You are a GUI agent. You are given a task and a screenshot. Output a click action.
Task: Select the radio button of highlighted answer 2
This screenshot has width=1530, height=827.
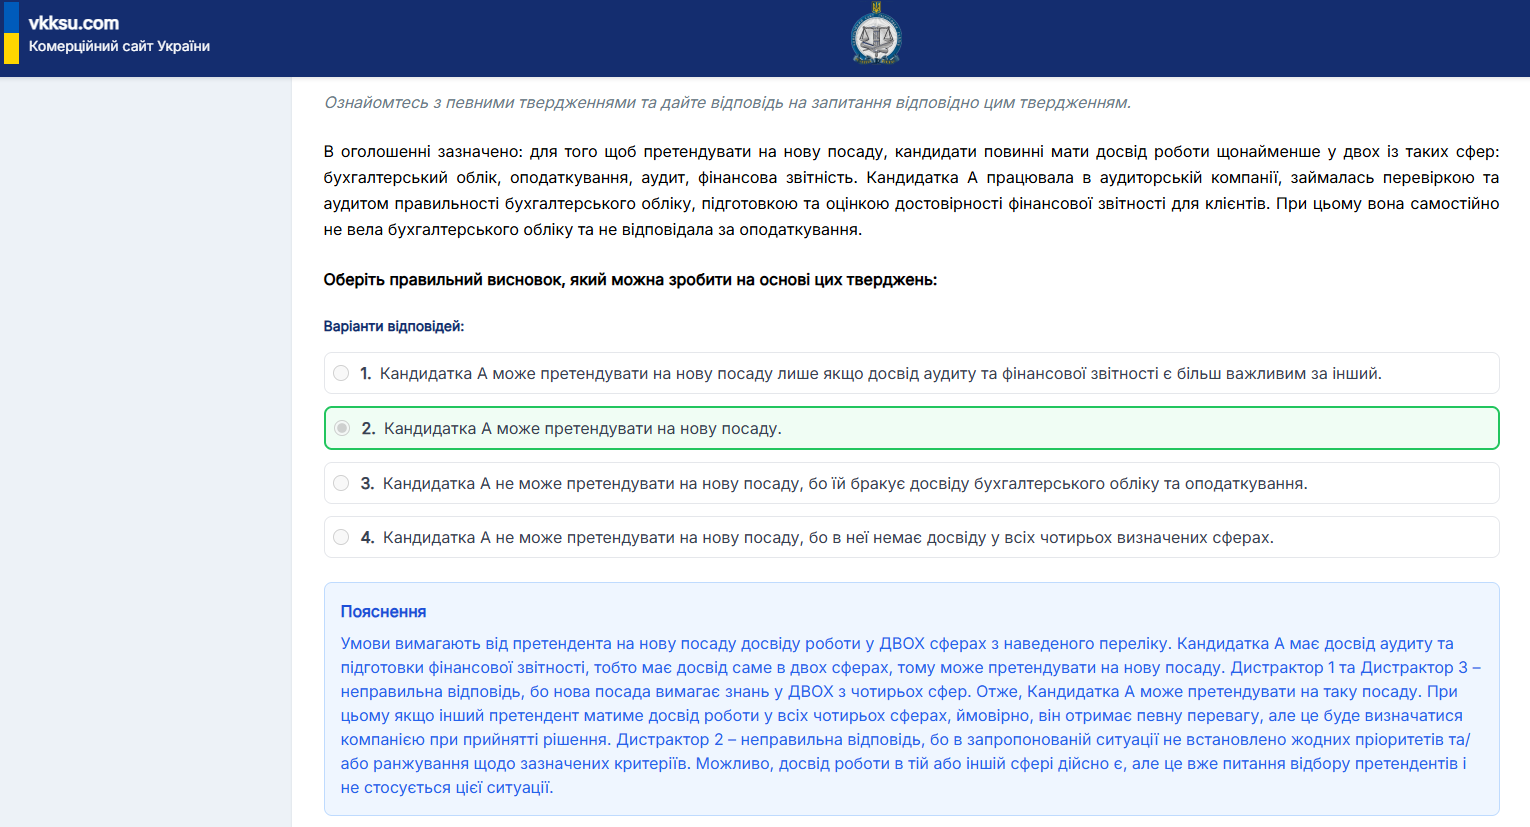[x=342, y=428]
